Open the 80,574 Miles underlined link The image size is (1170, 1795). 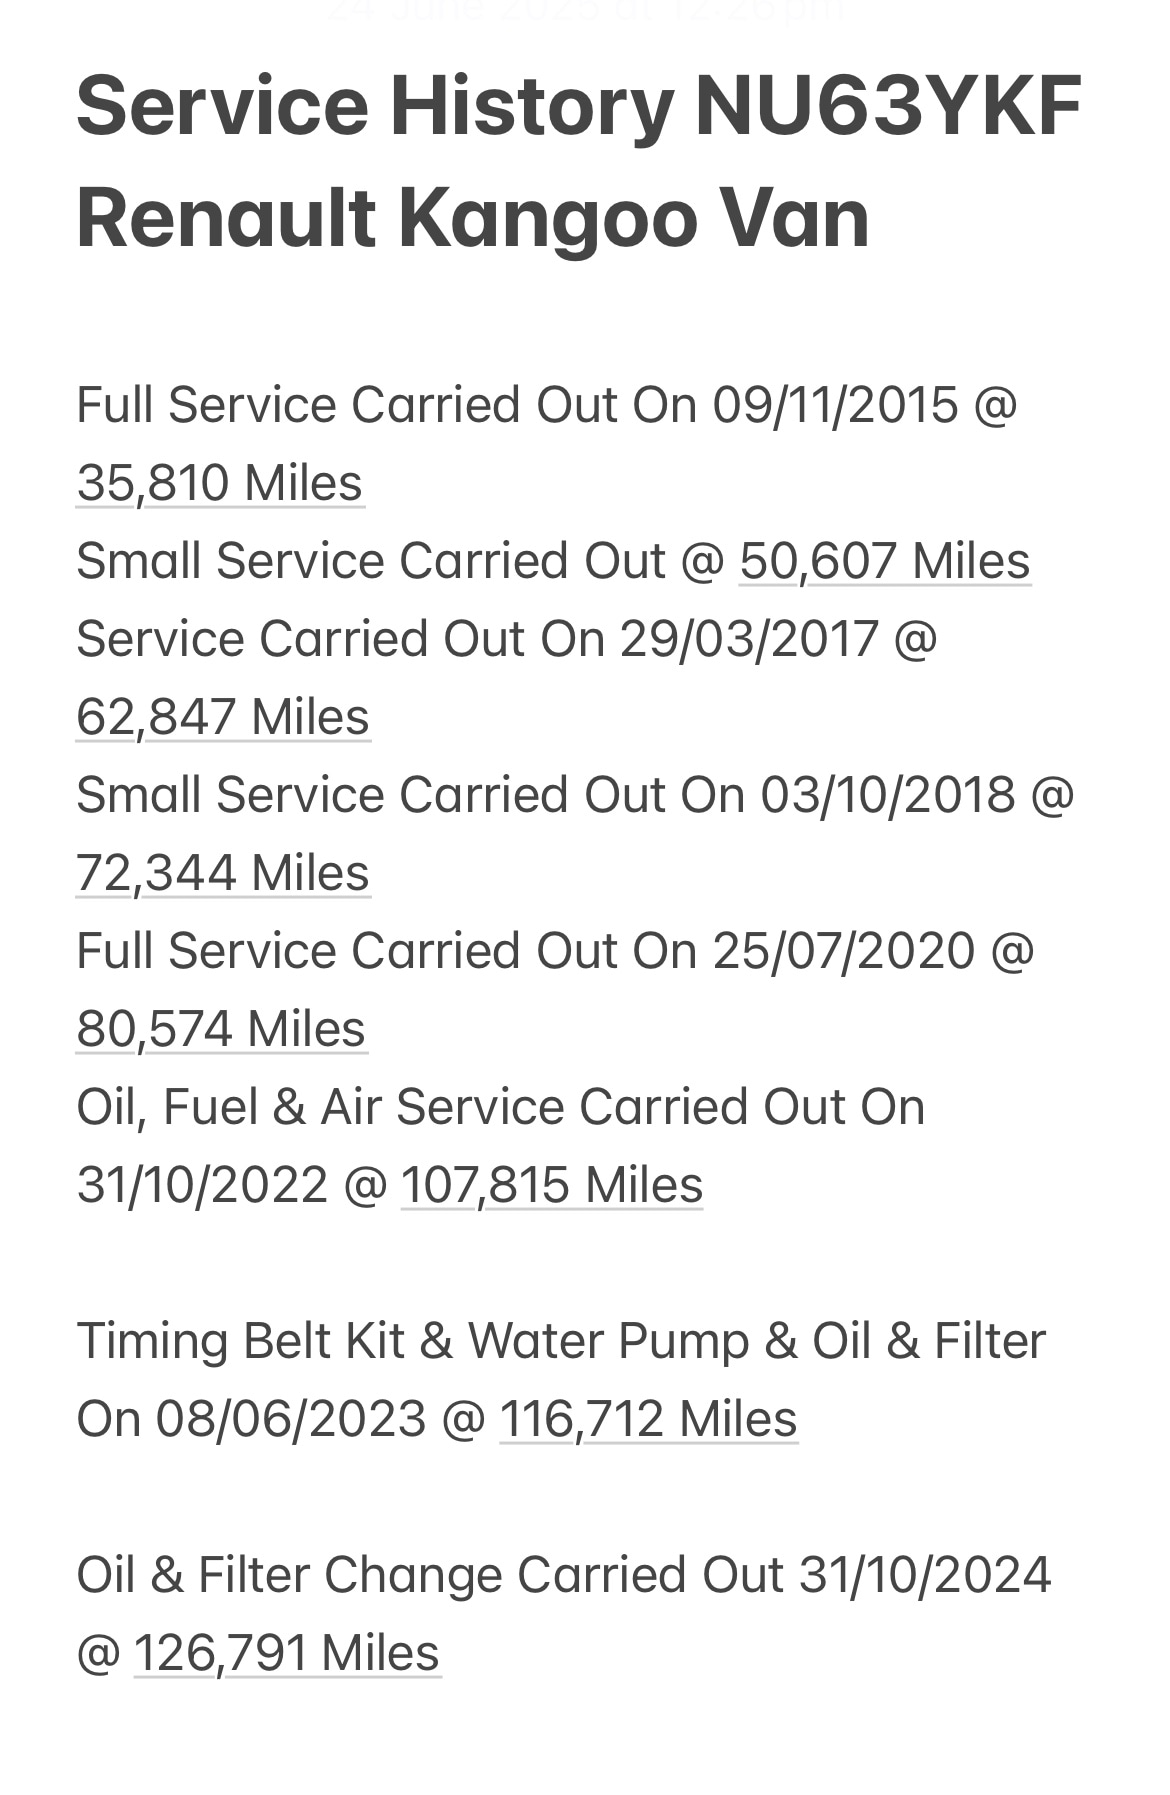coord(222,1029)
